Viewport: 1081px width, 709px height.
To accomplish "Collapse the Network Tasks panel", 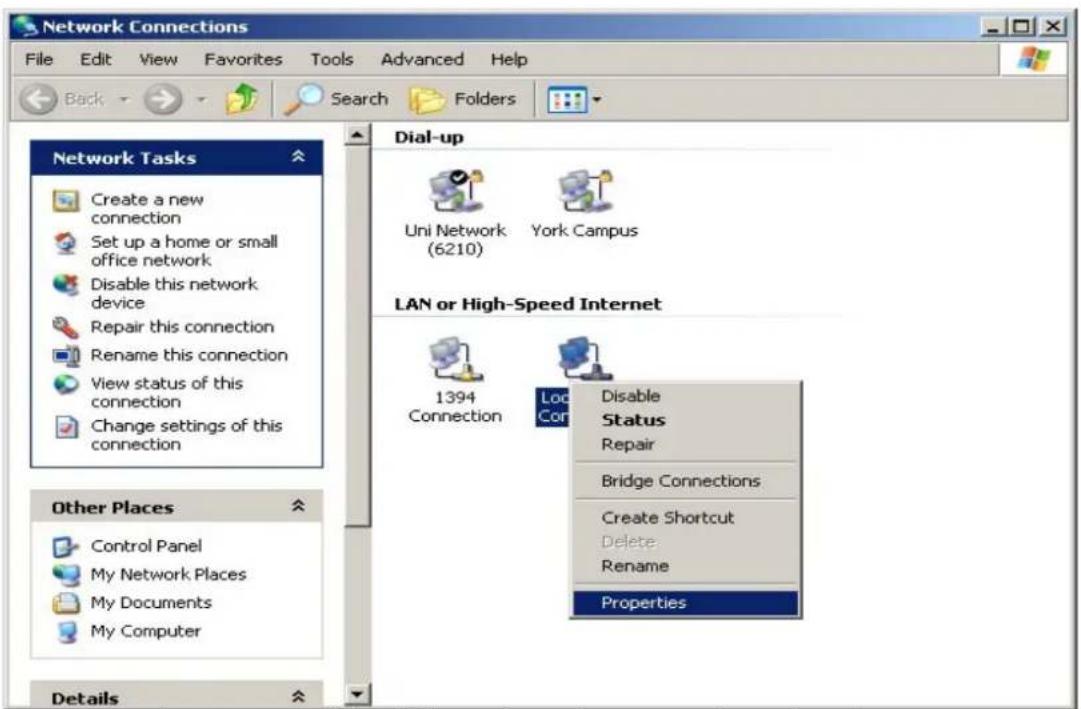I will pos(299,157).
